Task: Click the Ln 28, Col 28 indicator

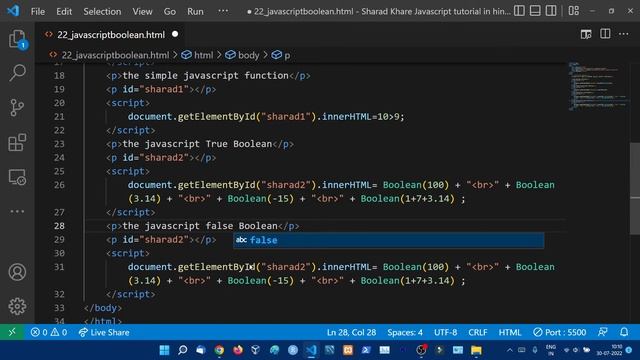Action: [351, 332]
